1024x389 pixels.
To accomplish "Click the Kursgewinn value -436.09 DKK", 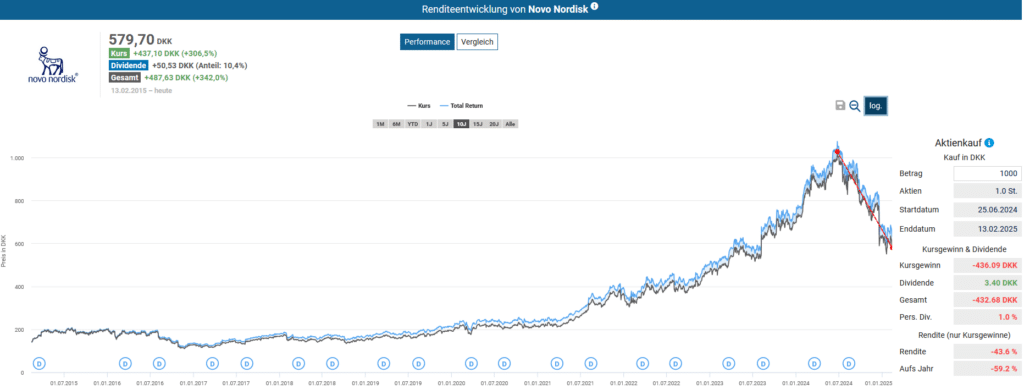I will point(987,266).
